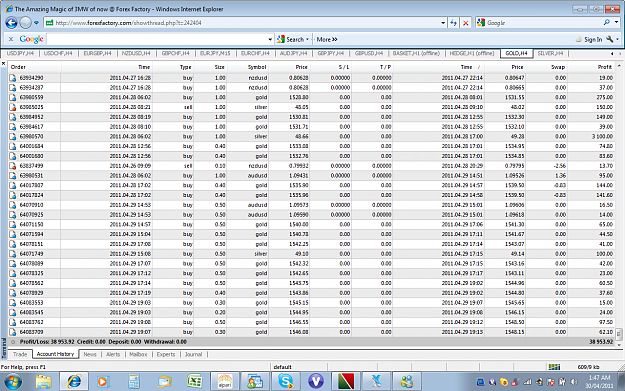Click the volume speaker tray icon
This screenshot has width=625, height=391.
click(574, 382)
